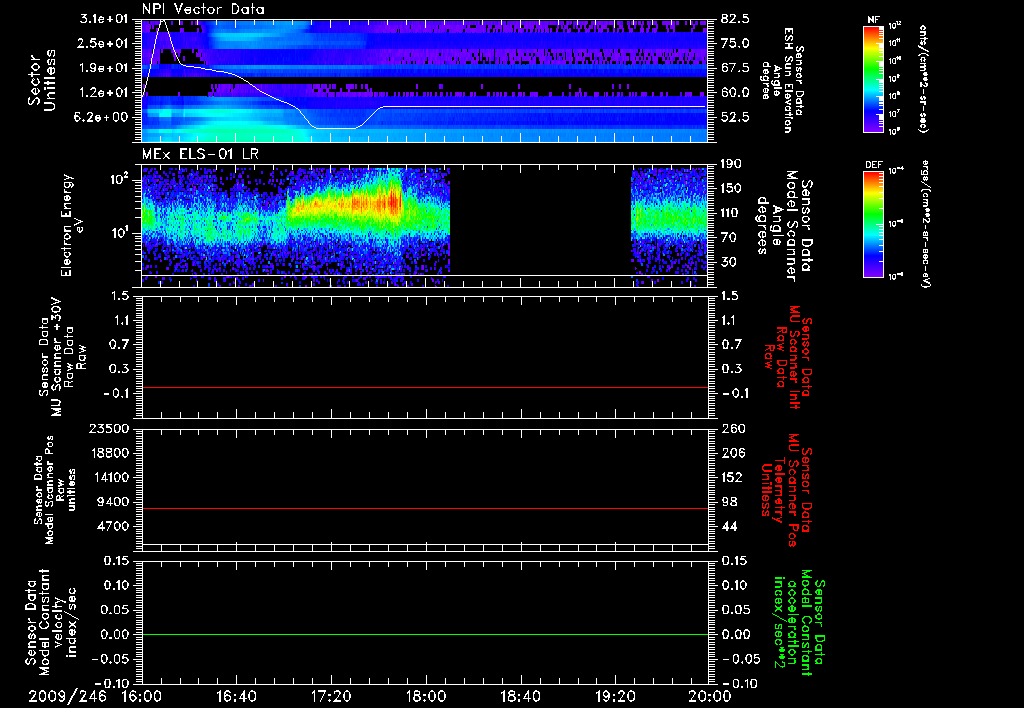Click the '17:20' time tick label
This screenshot has width=1024, height=708.
tap(330, 696)
